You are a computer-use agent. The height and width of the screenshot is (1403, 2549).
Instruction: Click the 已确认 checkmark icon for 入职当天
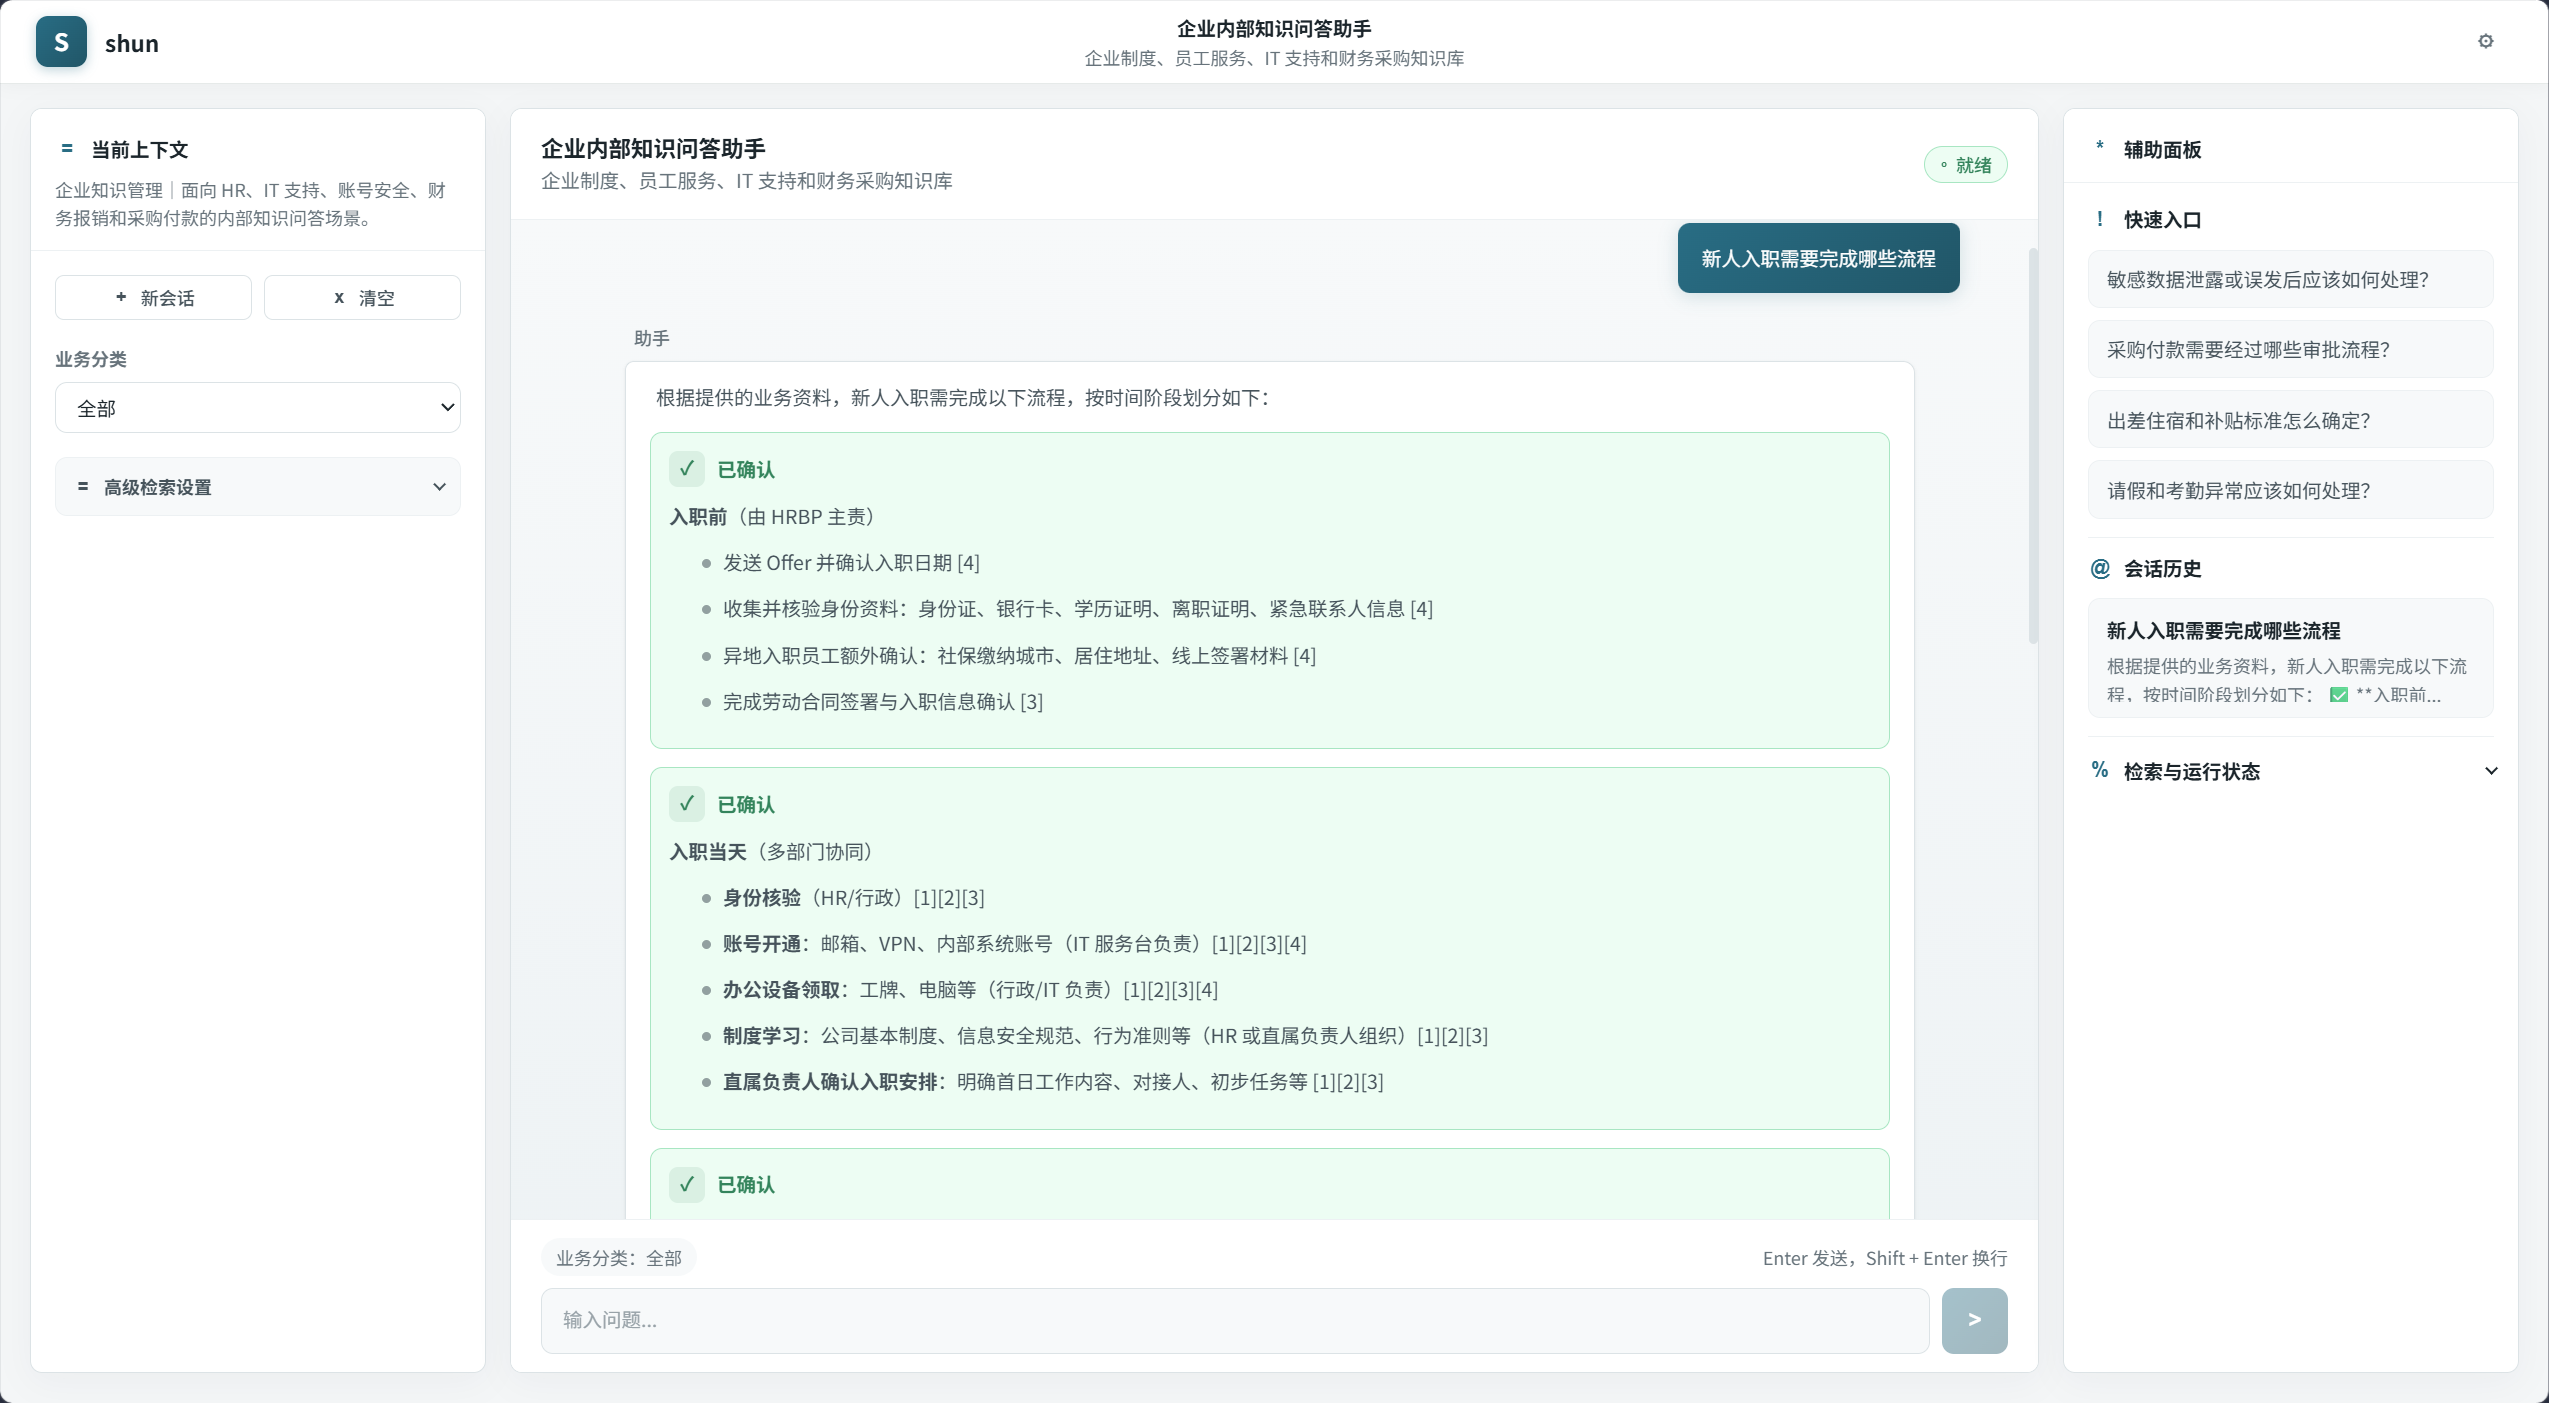coord(687,804)
